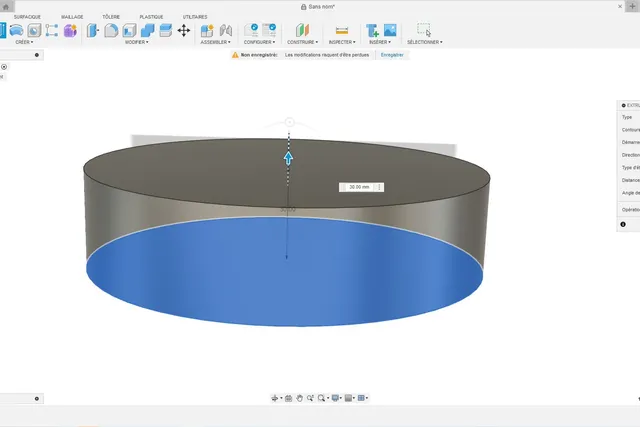Collapse the Extrude dialog header
The height and width of the screenshot is (427, 640).
tap(624, 105)
